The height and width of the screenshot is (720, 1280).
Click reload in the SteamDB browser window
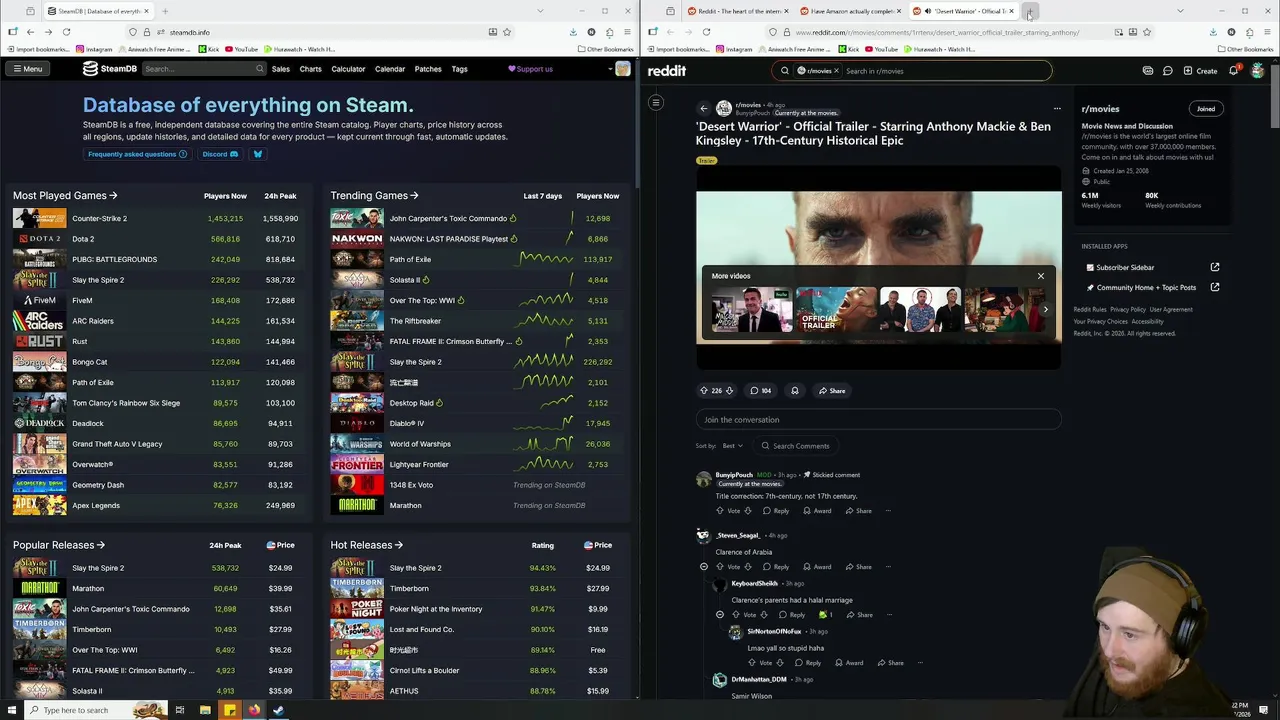[x=66, y=32]
